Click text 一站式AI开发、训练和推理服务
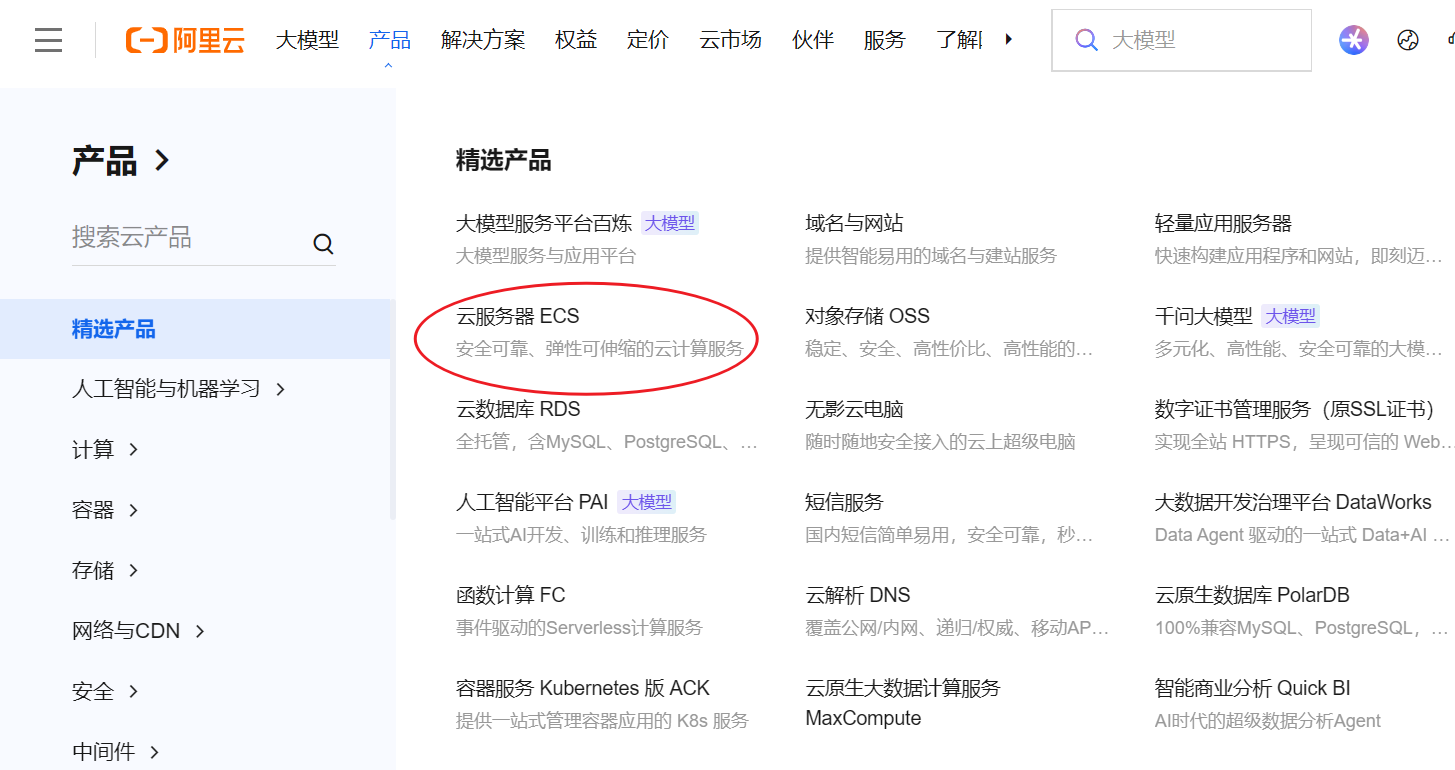This screenshot has height=770, width=1455. (x=581, y=535)
